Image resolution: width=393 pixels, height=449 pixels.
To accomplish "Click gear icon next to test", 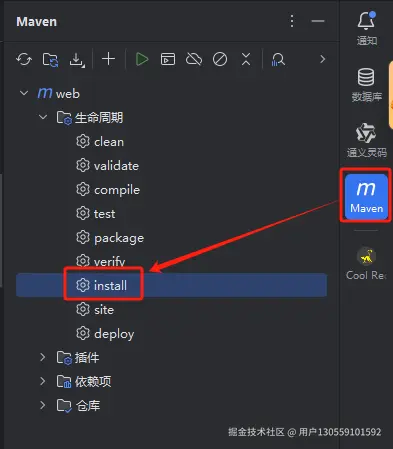I will tap(83, 213).
